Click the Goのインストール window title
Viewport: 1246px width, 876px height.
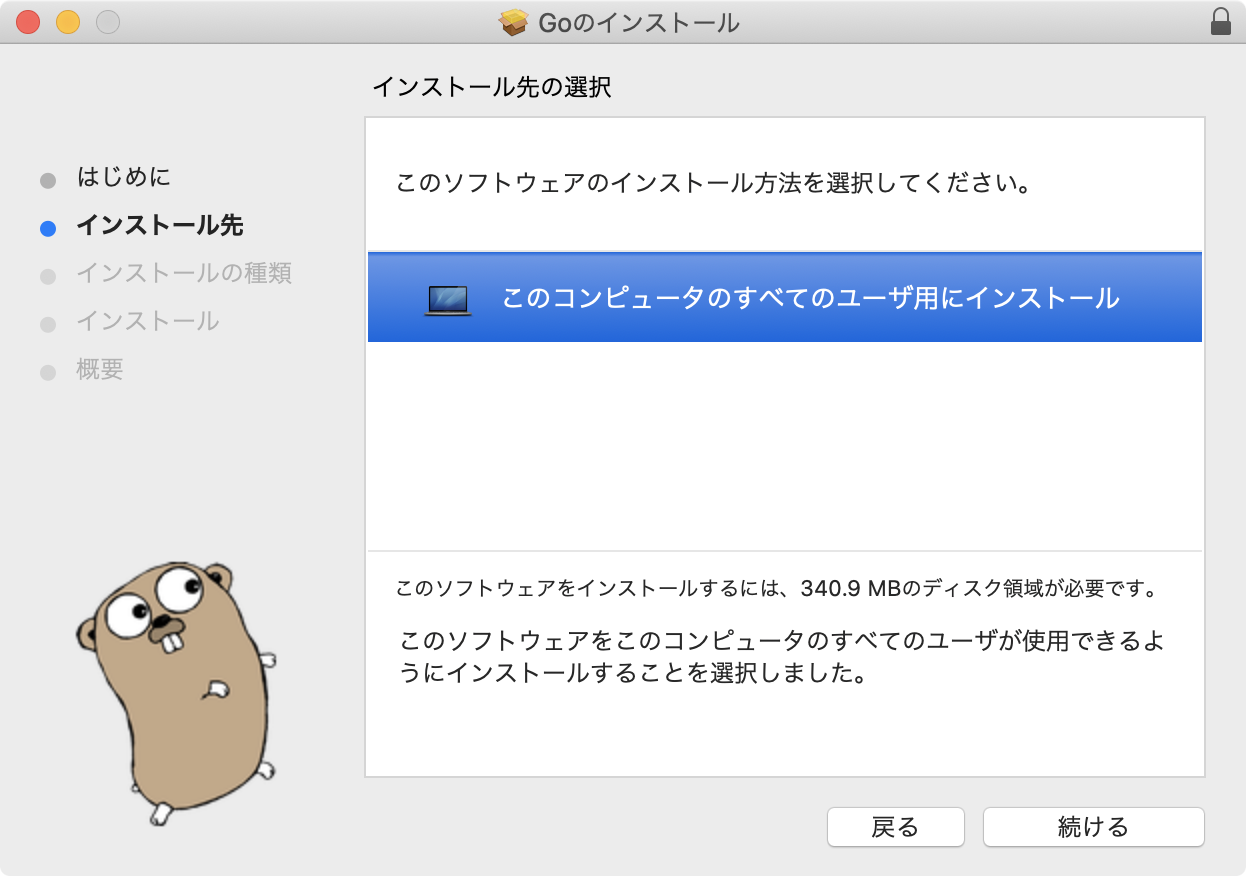[639, 22]
